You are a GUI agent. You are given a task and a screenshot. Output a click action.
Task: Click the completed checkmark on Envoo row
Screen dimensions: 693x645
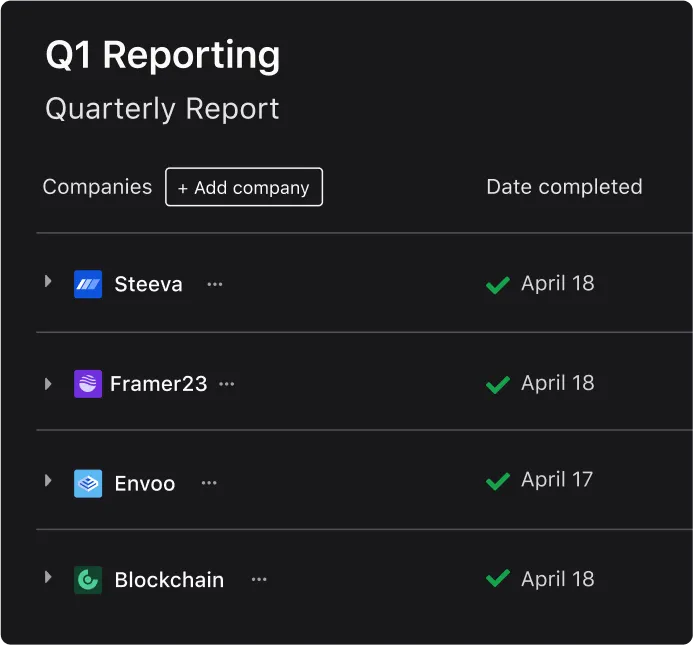coord(498,481)
